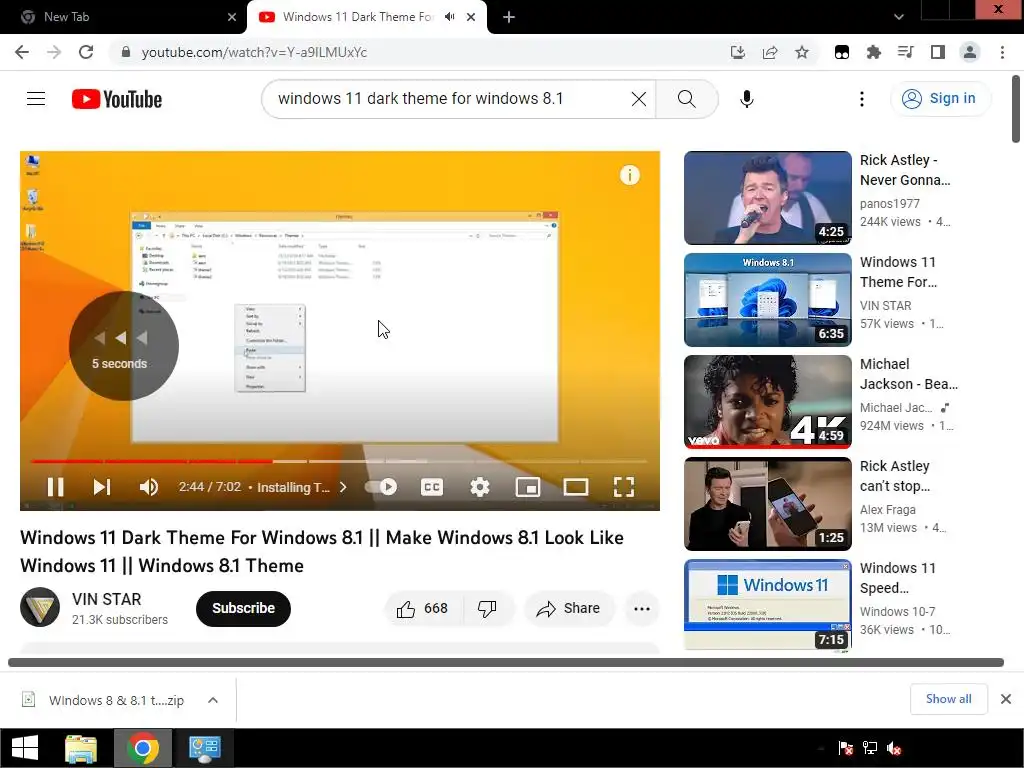Open a new browser tab

point(509,17)
